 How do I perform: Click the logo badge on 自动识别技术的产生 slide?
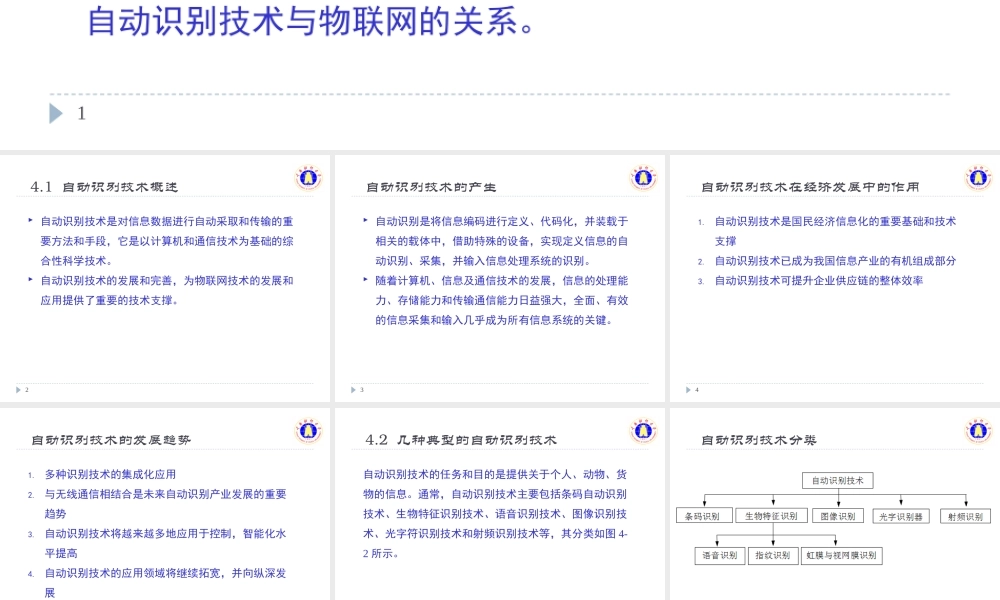coord(645,177)
